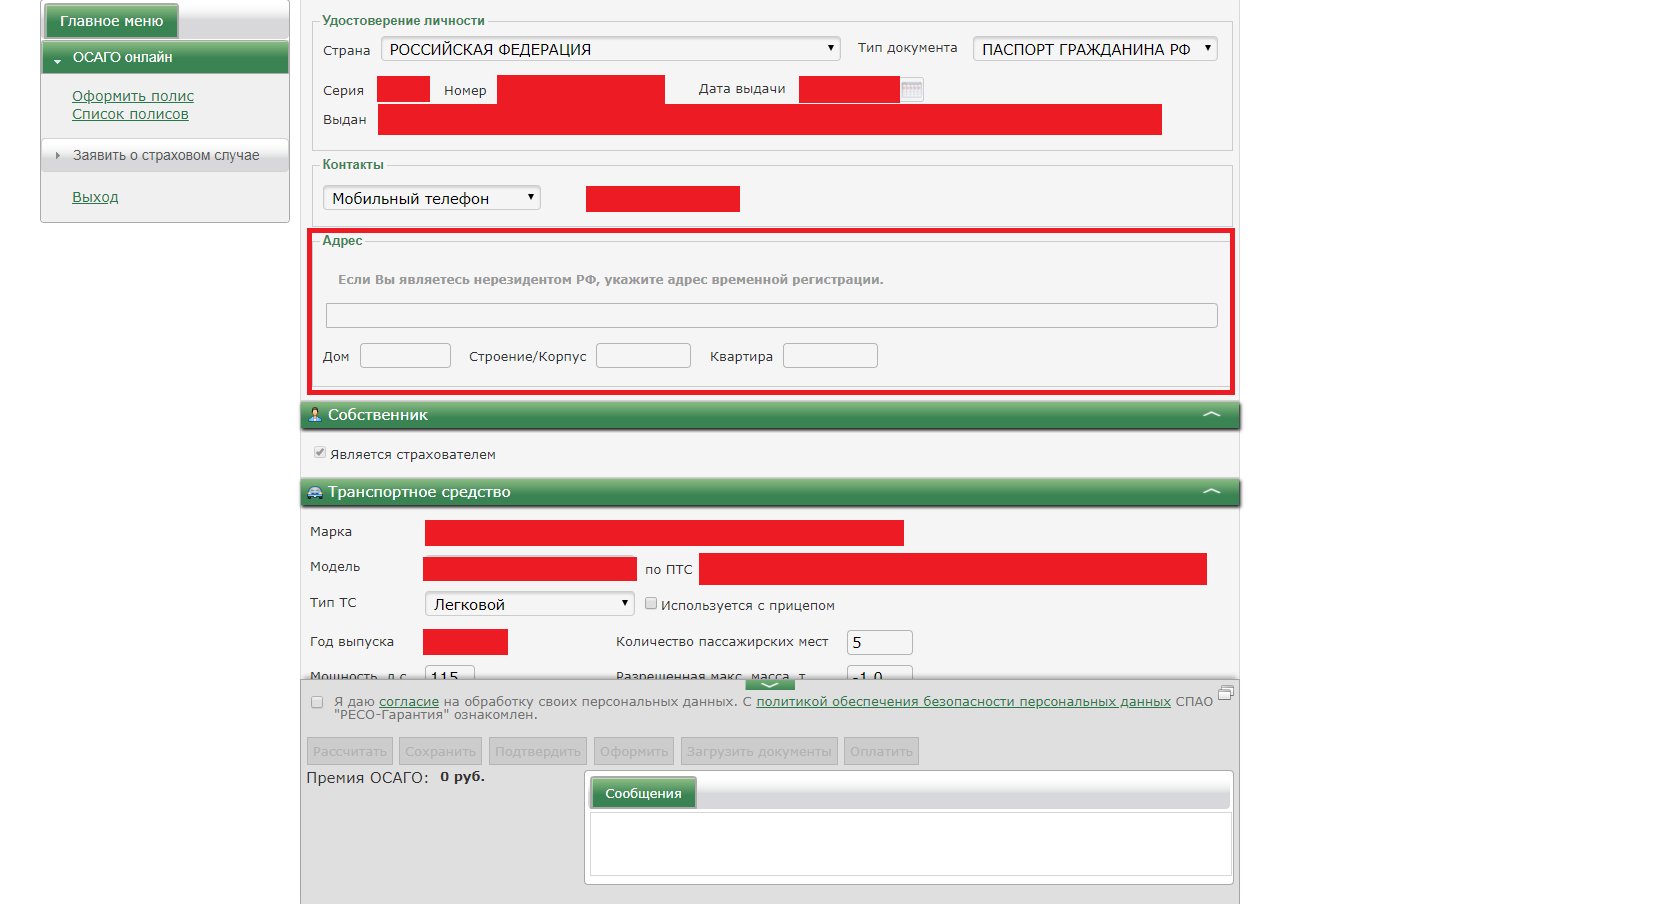Switch to the Сообщения tab
The image size is (1656, 904).
(643, 793)
